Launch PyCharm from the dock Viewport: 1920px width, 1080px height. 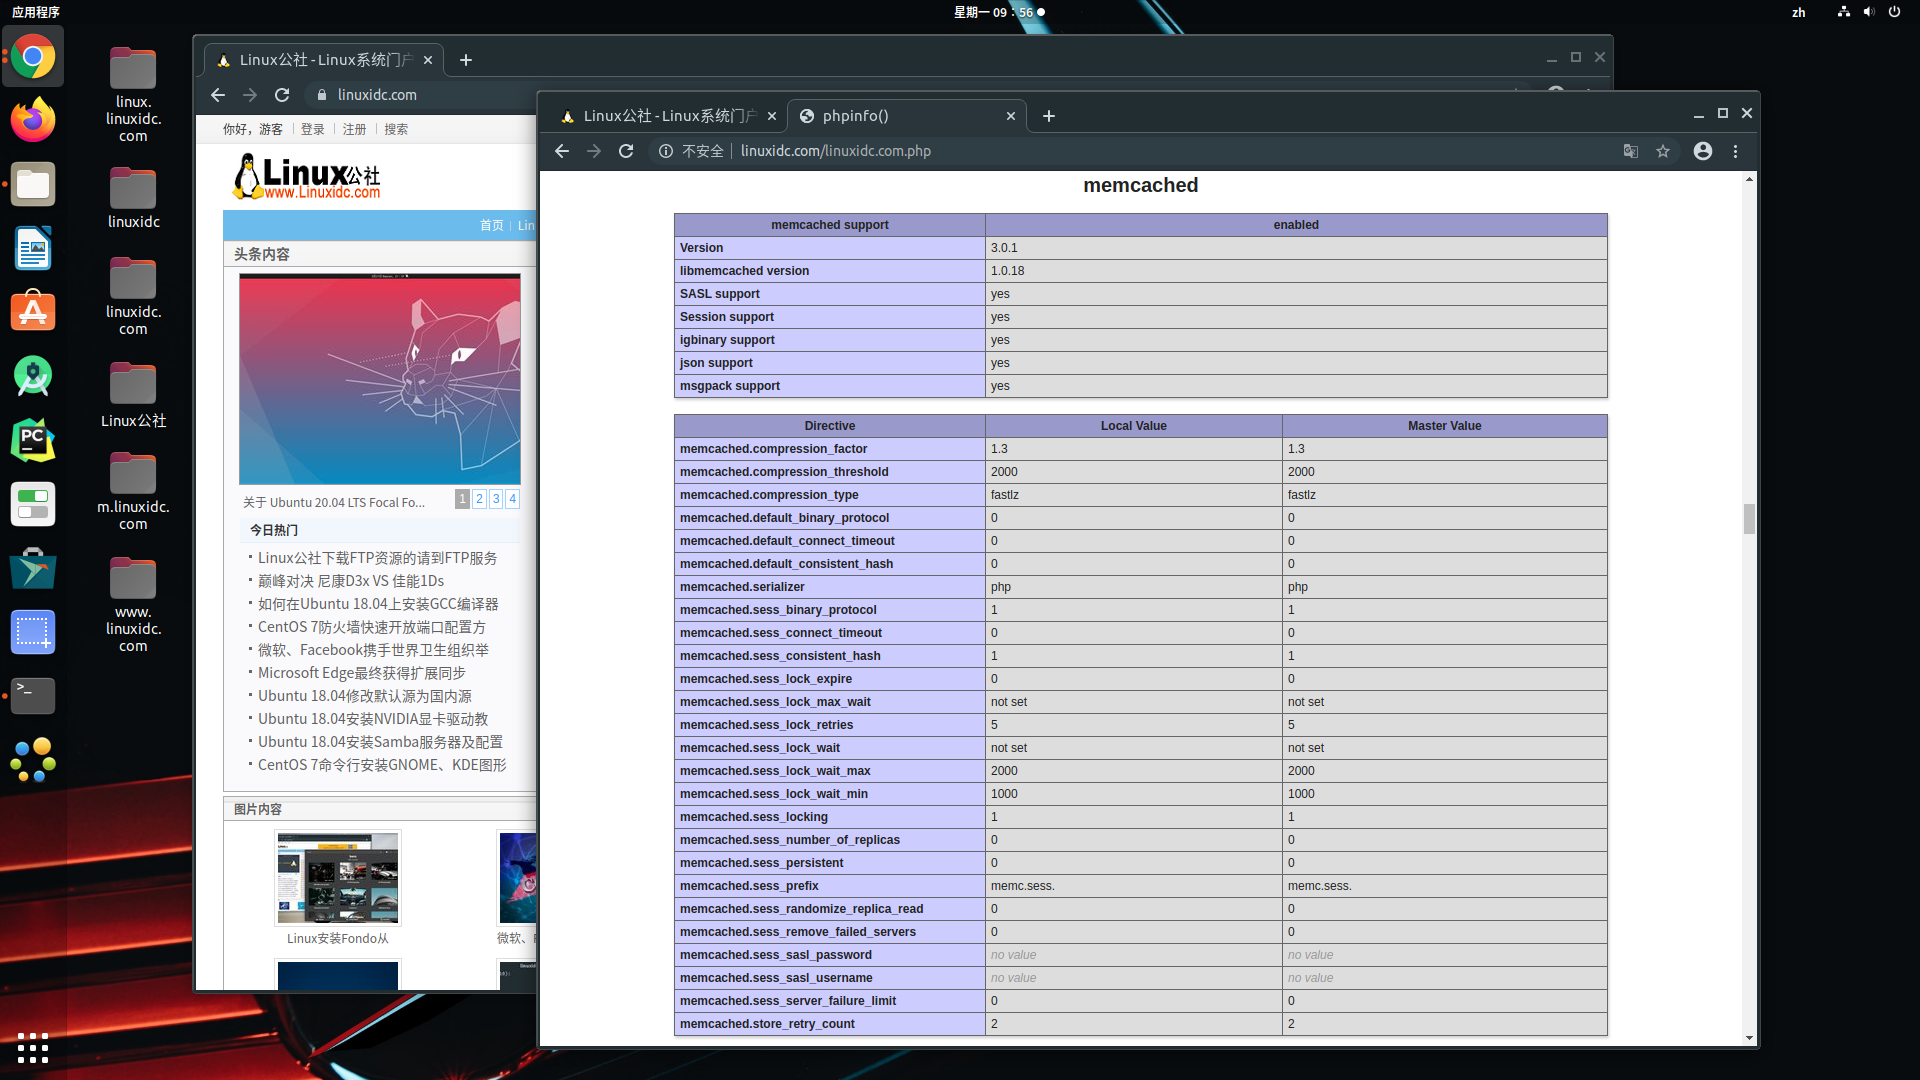[x=33, y=440]
